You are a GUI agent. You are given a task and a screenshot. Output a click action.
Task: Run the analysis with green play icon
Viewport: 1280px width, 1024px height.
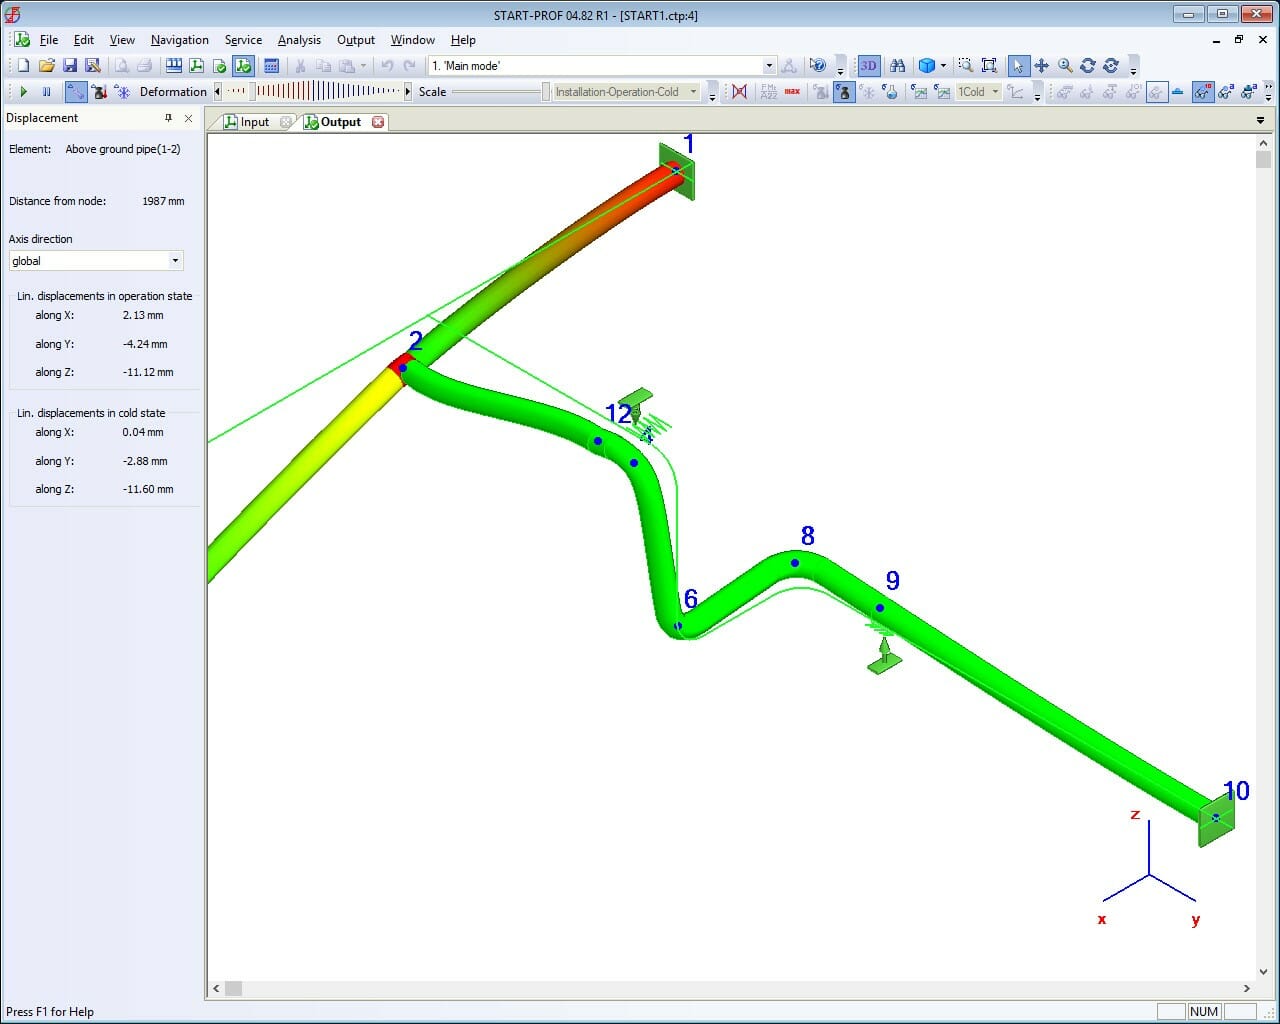point(24,91)
